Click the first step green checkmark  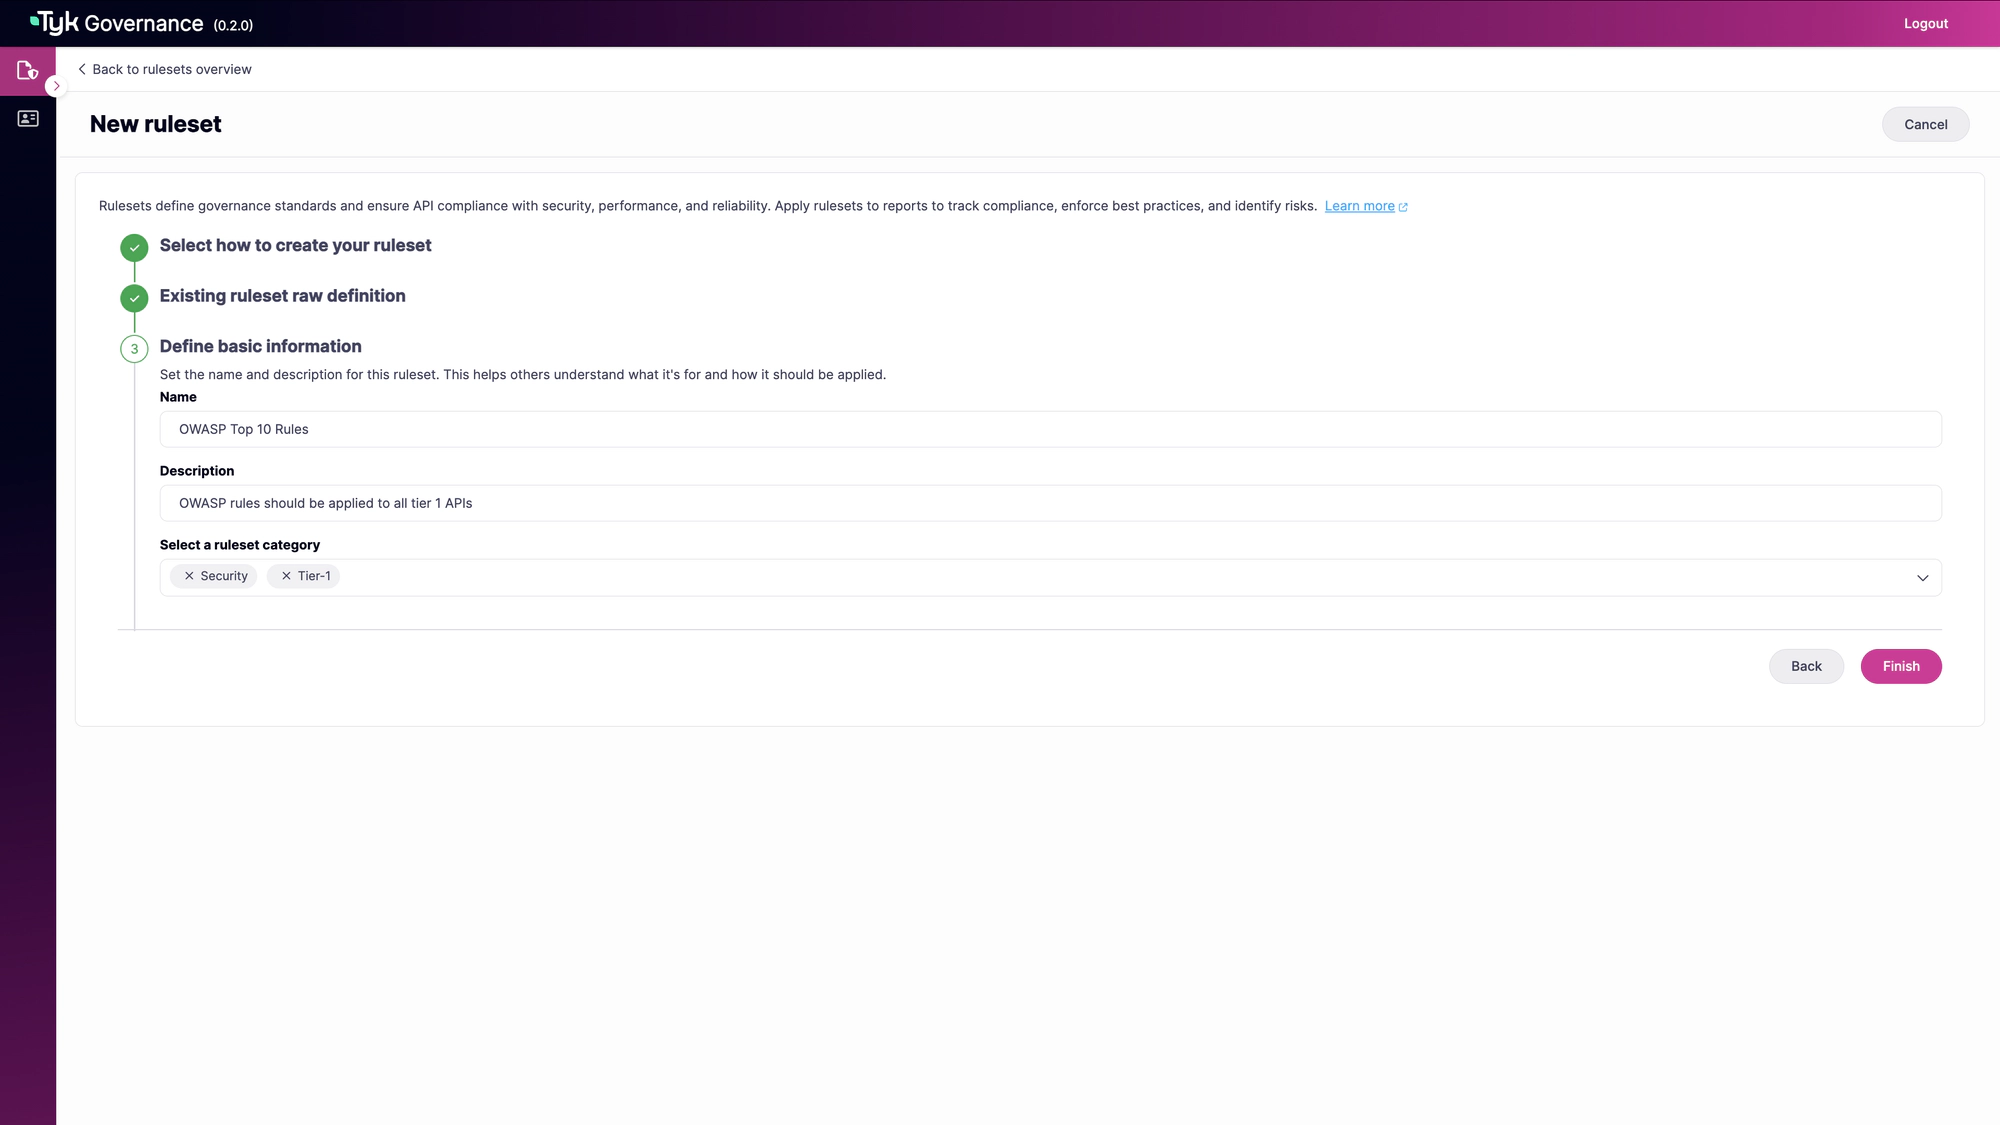click(134, 247)
